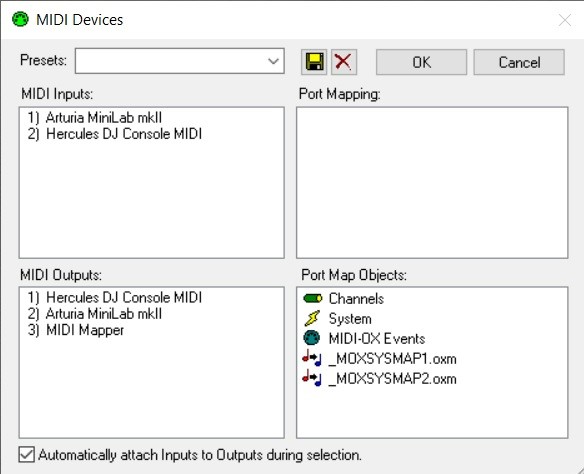Select the Channels port map icon
Screen dimensions: 584x474
(x=312, y=299)
